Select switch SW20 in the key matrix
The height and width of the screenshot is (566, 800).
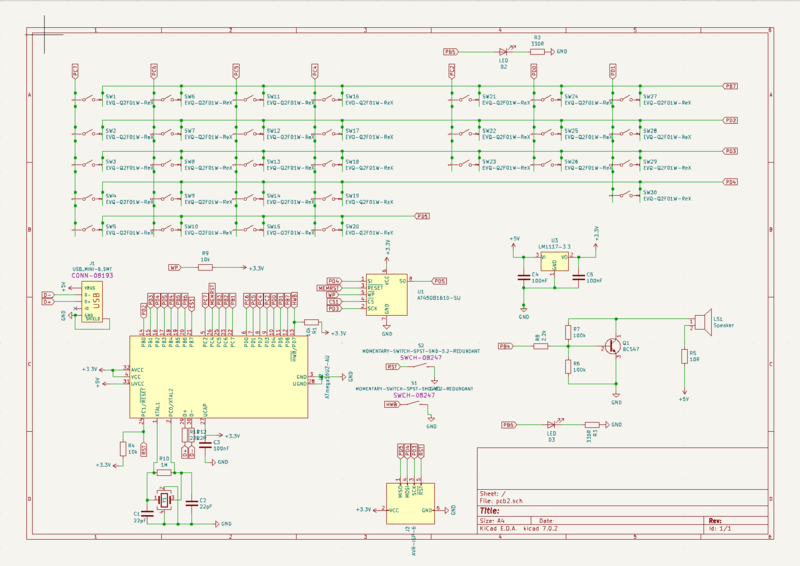(332, 227)
